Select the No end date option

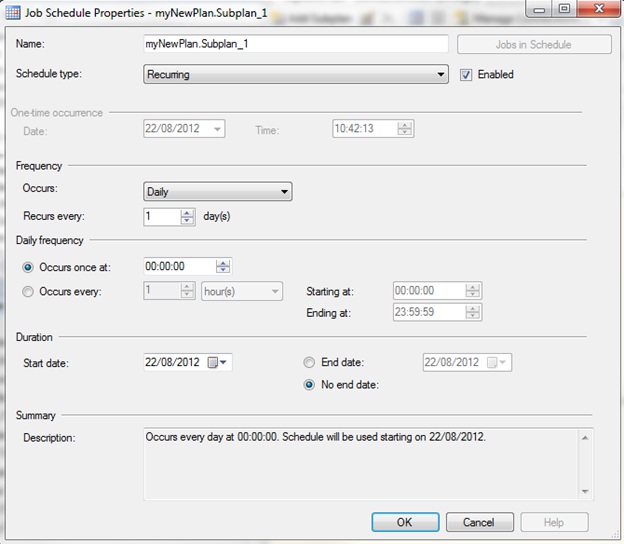309,386
